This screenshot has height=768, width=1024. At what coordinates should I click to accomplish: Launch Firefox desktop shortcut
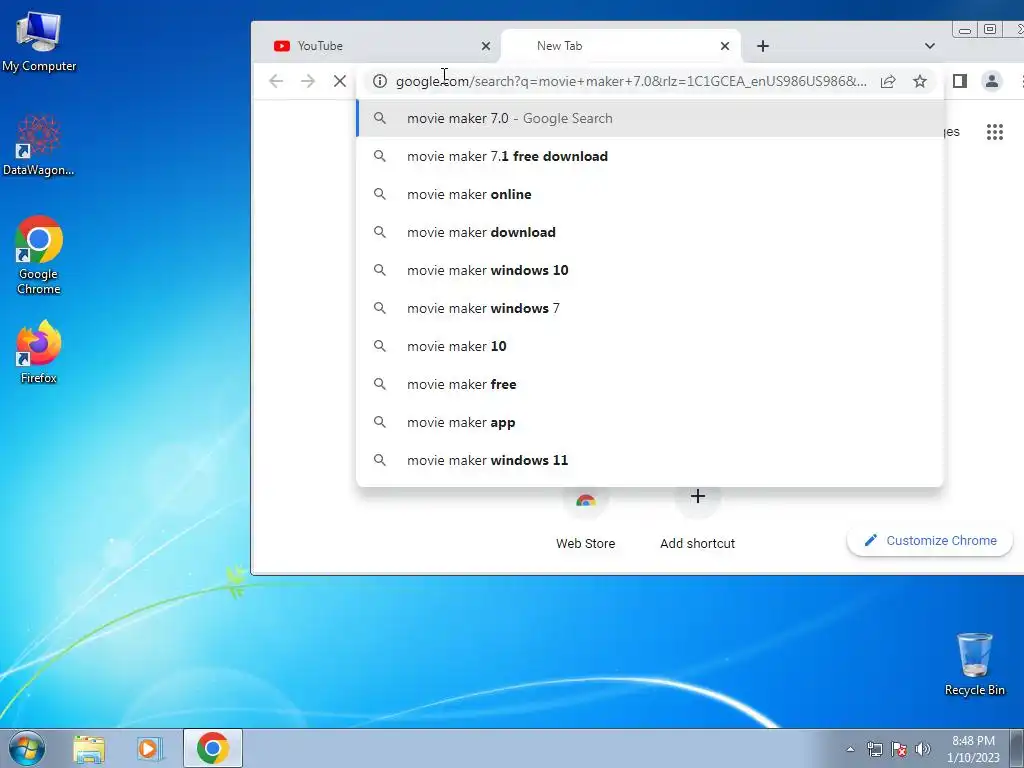[x=39, y=351]
